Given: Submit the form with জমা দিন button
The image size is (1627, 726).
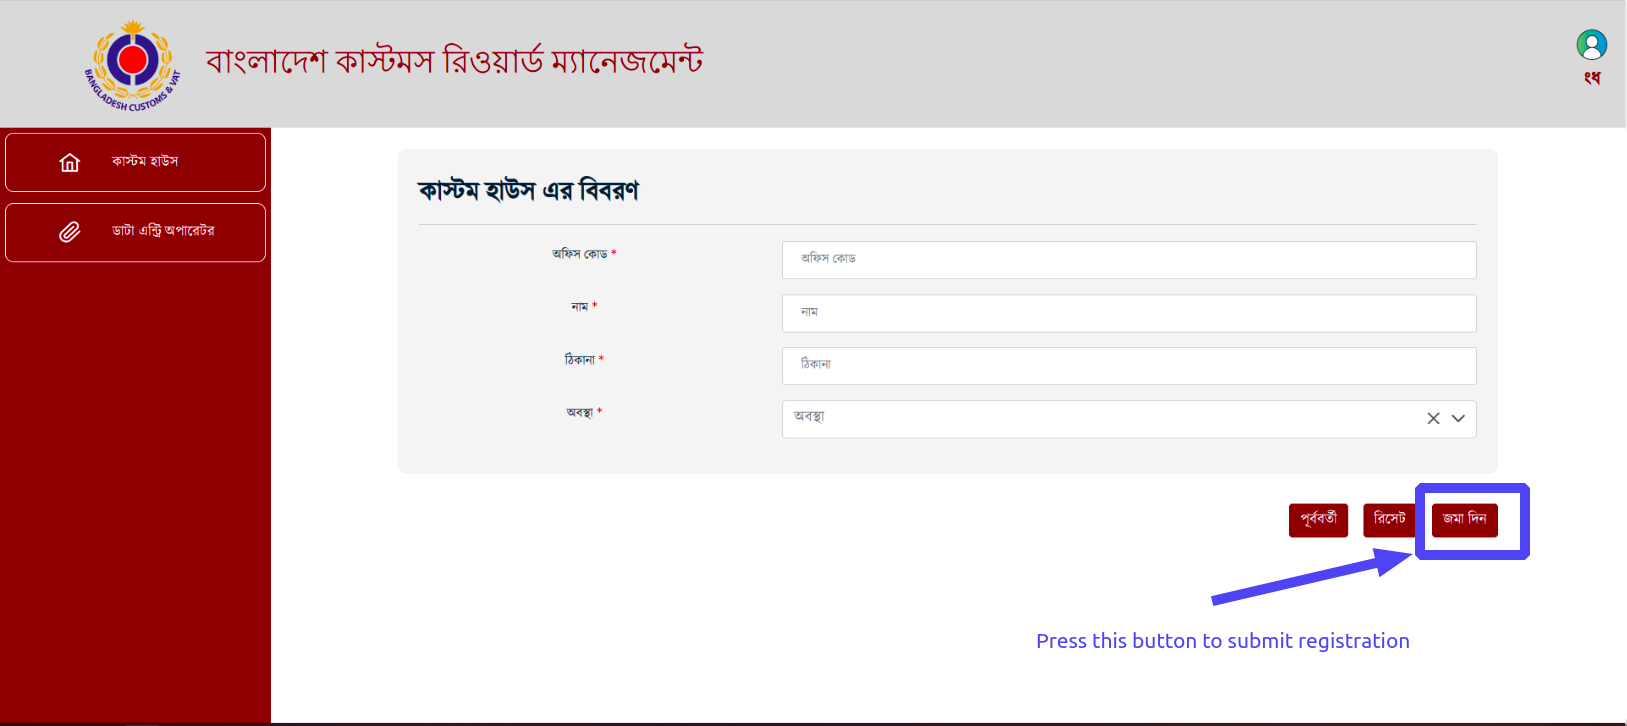Looking at the screenshot, I should coord(1464,520).
